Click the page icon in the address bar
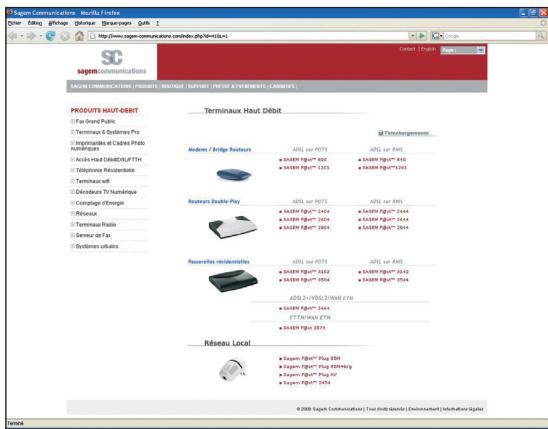This screenshot has height=429, width=548. click(93, 36)
